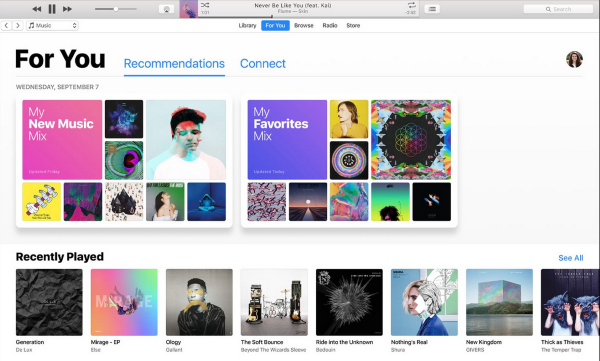Click the Generation album title text
This screenshot has width=600, height=361.
pos(30,342)
